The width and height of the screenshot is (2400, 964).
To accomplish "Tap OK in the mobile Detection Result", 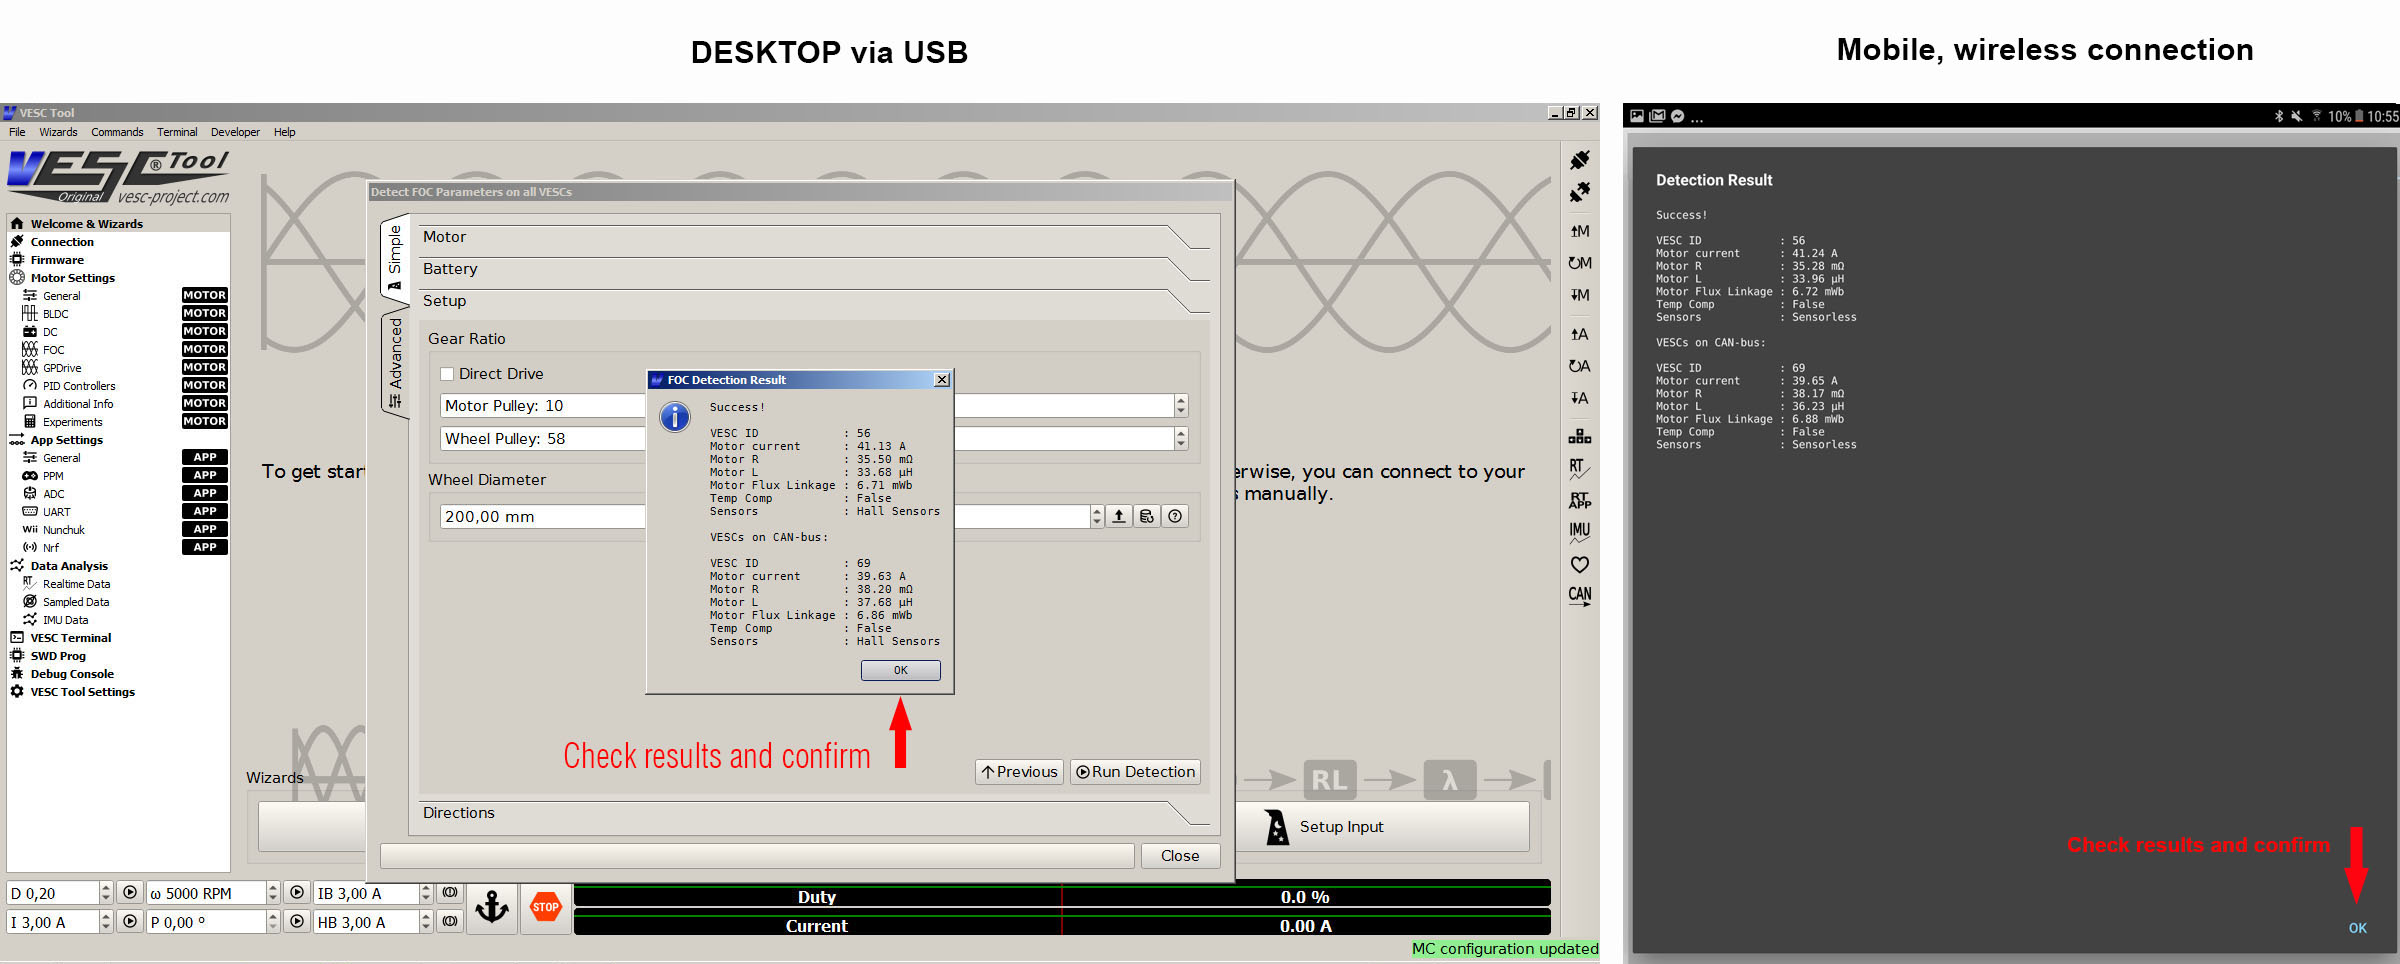I will [x=2357, y=928].
